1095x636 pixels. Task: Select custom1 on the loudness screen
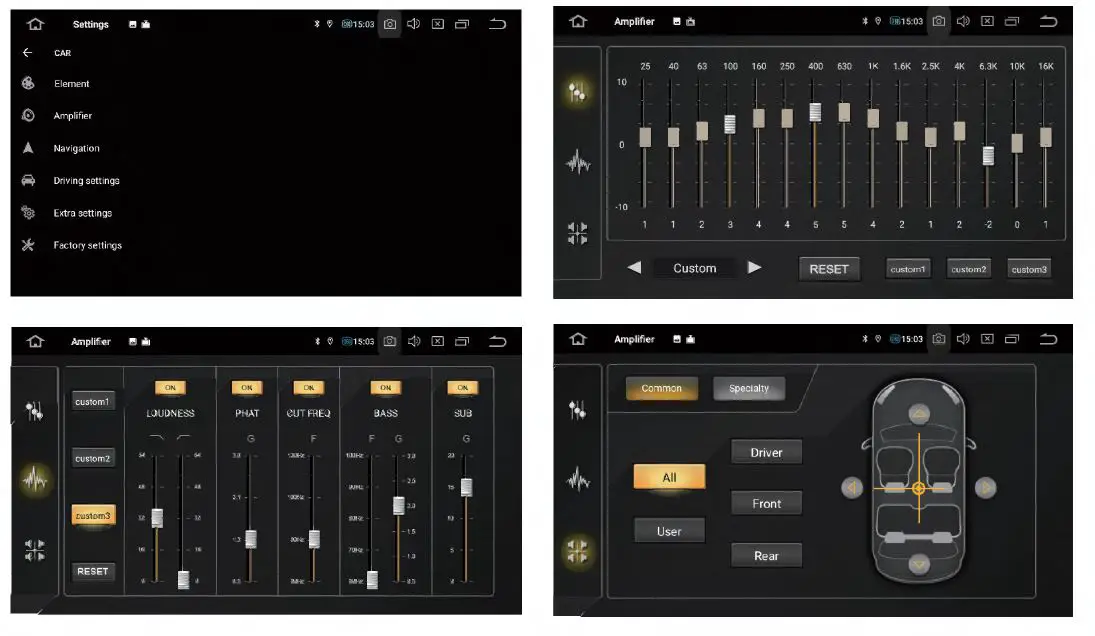(92, 402)
